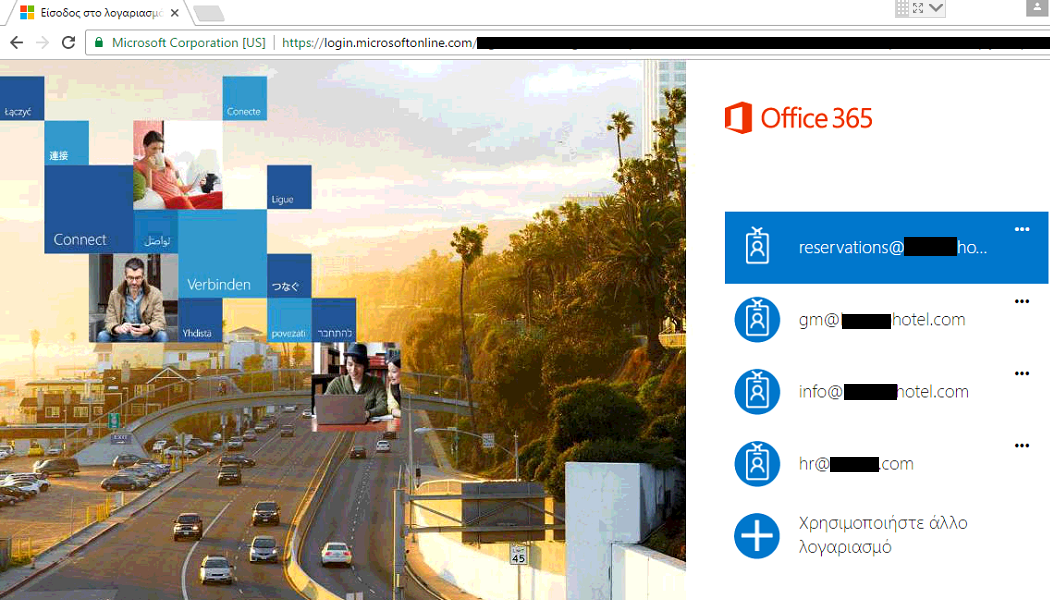Image resolution: width=1050 pixels, height=600 pixels.
Task: Click 'Χρησιμοποιήστε άλλο λογαριασμό' link
Action: point(883,534)
